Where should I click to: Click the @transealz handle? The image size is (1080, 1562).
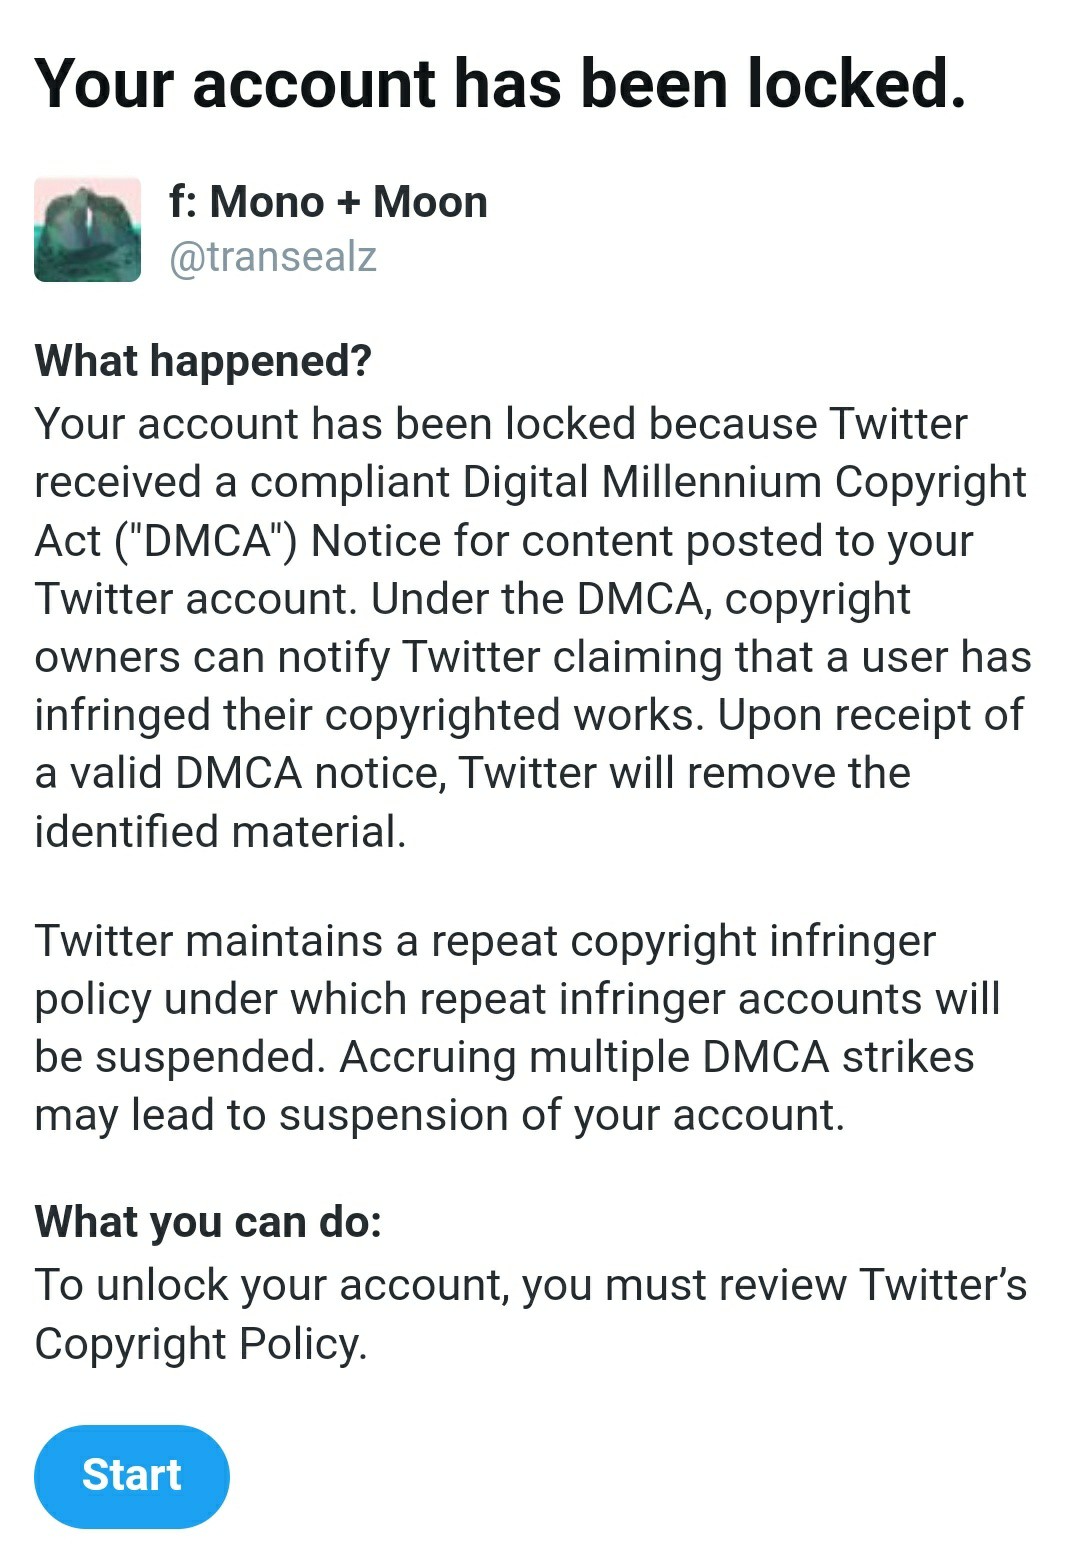(x=272, y=257)
